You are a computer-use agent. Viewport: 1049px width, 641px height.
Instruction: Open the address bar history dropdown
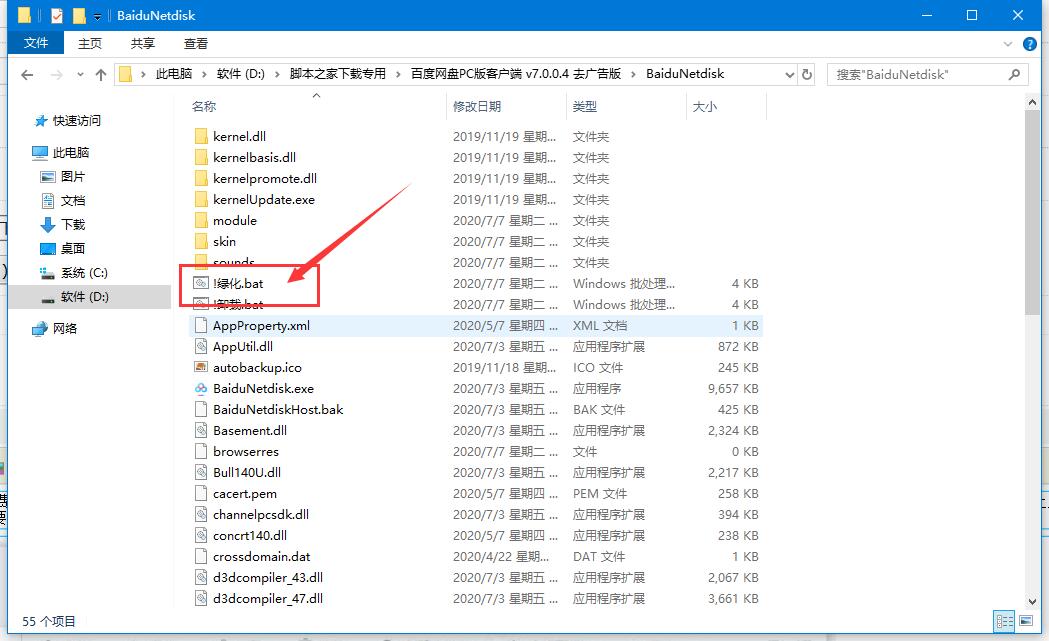point(789,74)
